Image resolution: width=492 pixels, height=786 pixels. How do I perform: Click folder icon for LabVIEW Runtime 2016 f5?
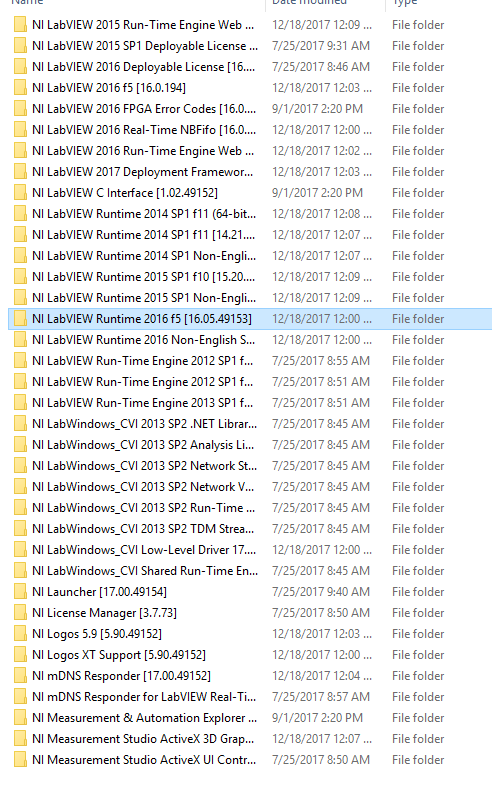pyautogui.click(x=20, y=319)
